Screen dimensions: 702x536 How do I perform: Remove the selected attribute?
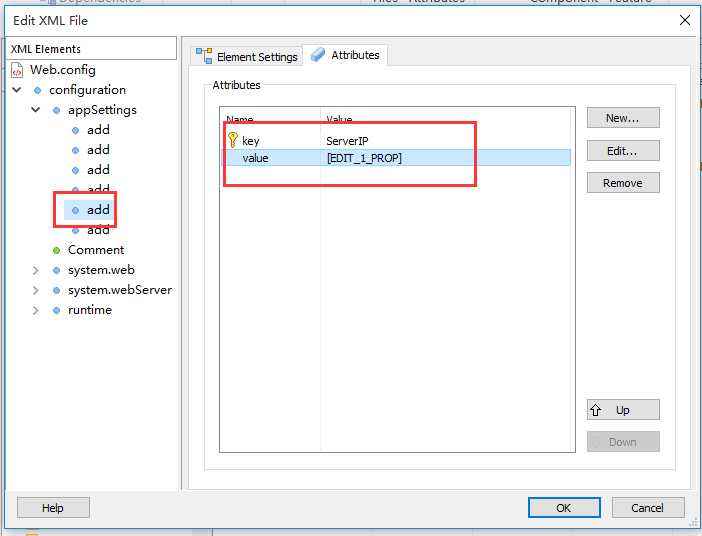tap(623, 183)
